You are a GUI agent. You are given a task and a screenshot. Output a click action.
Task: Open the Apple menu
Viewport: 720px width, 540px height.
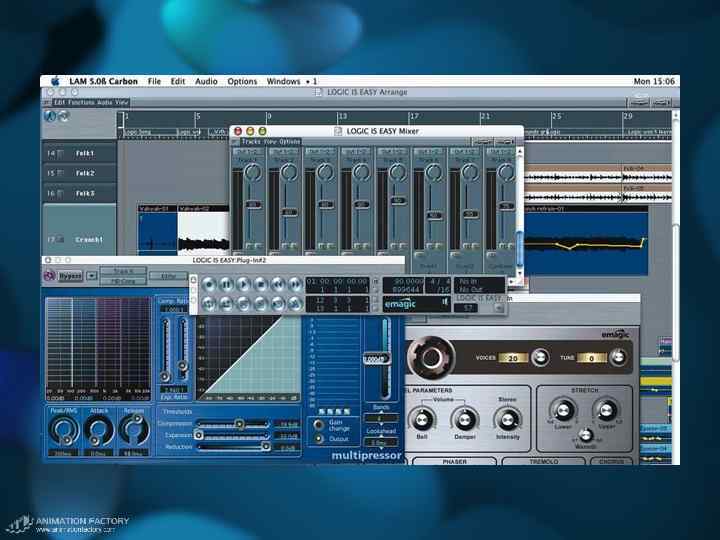pos(55,81)
